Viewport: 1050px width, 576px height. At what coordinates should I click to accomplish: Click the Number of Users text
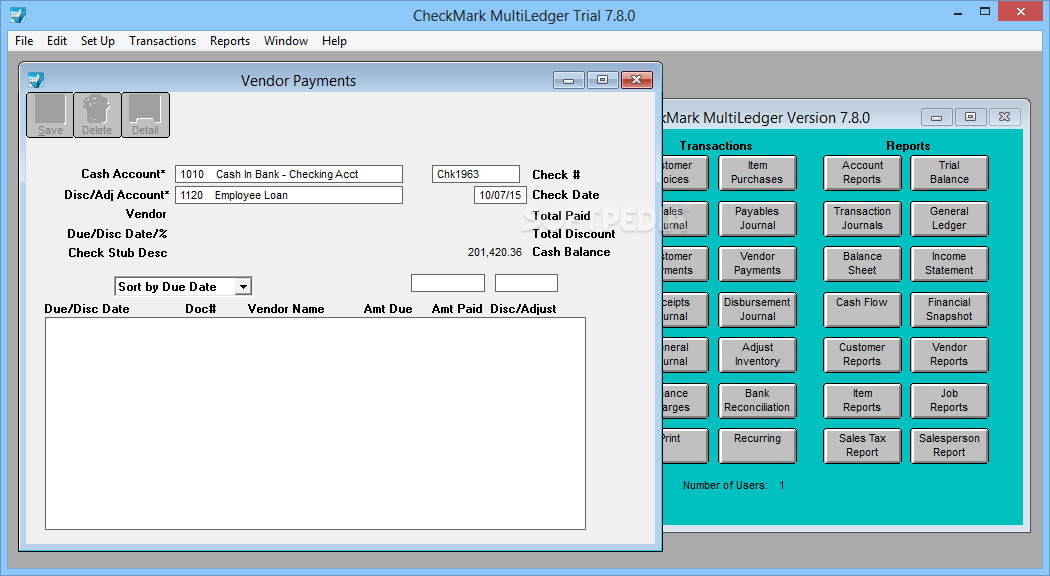pos(733,485)
